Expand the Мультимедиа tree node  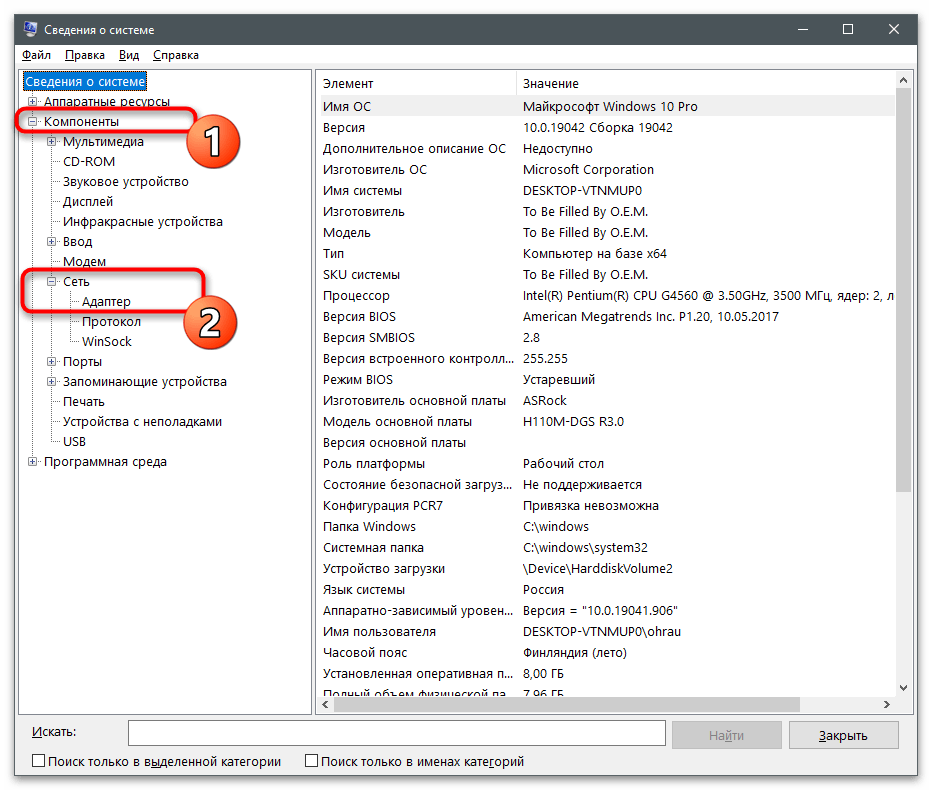click(x=52, y=142)
